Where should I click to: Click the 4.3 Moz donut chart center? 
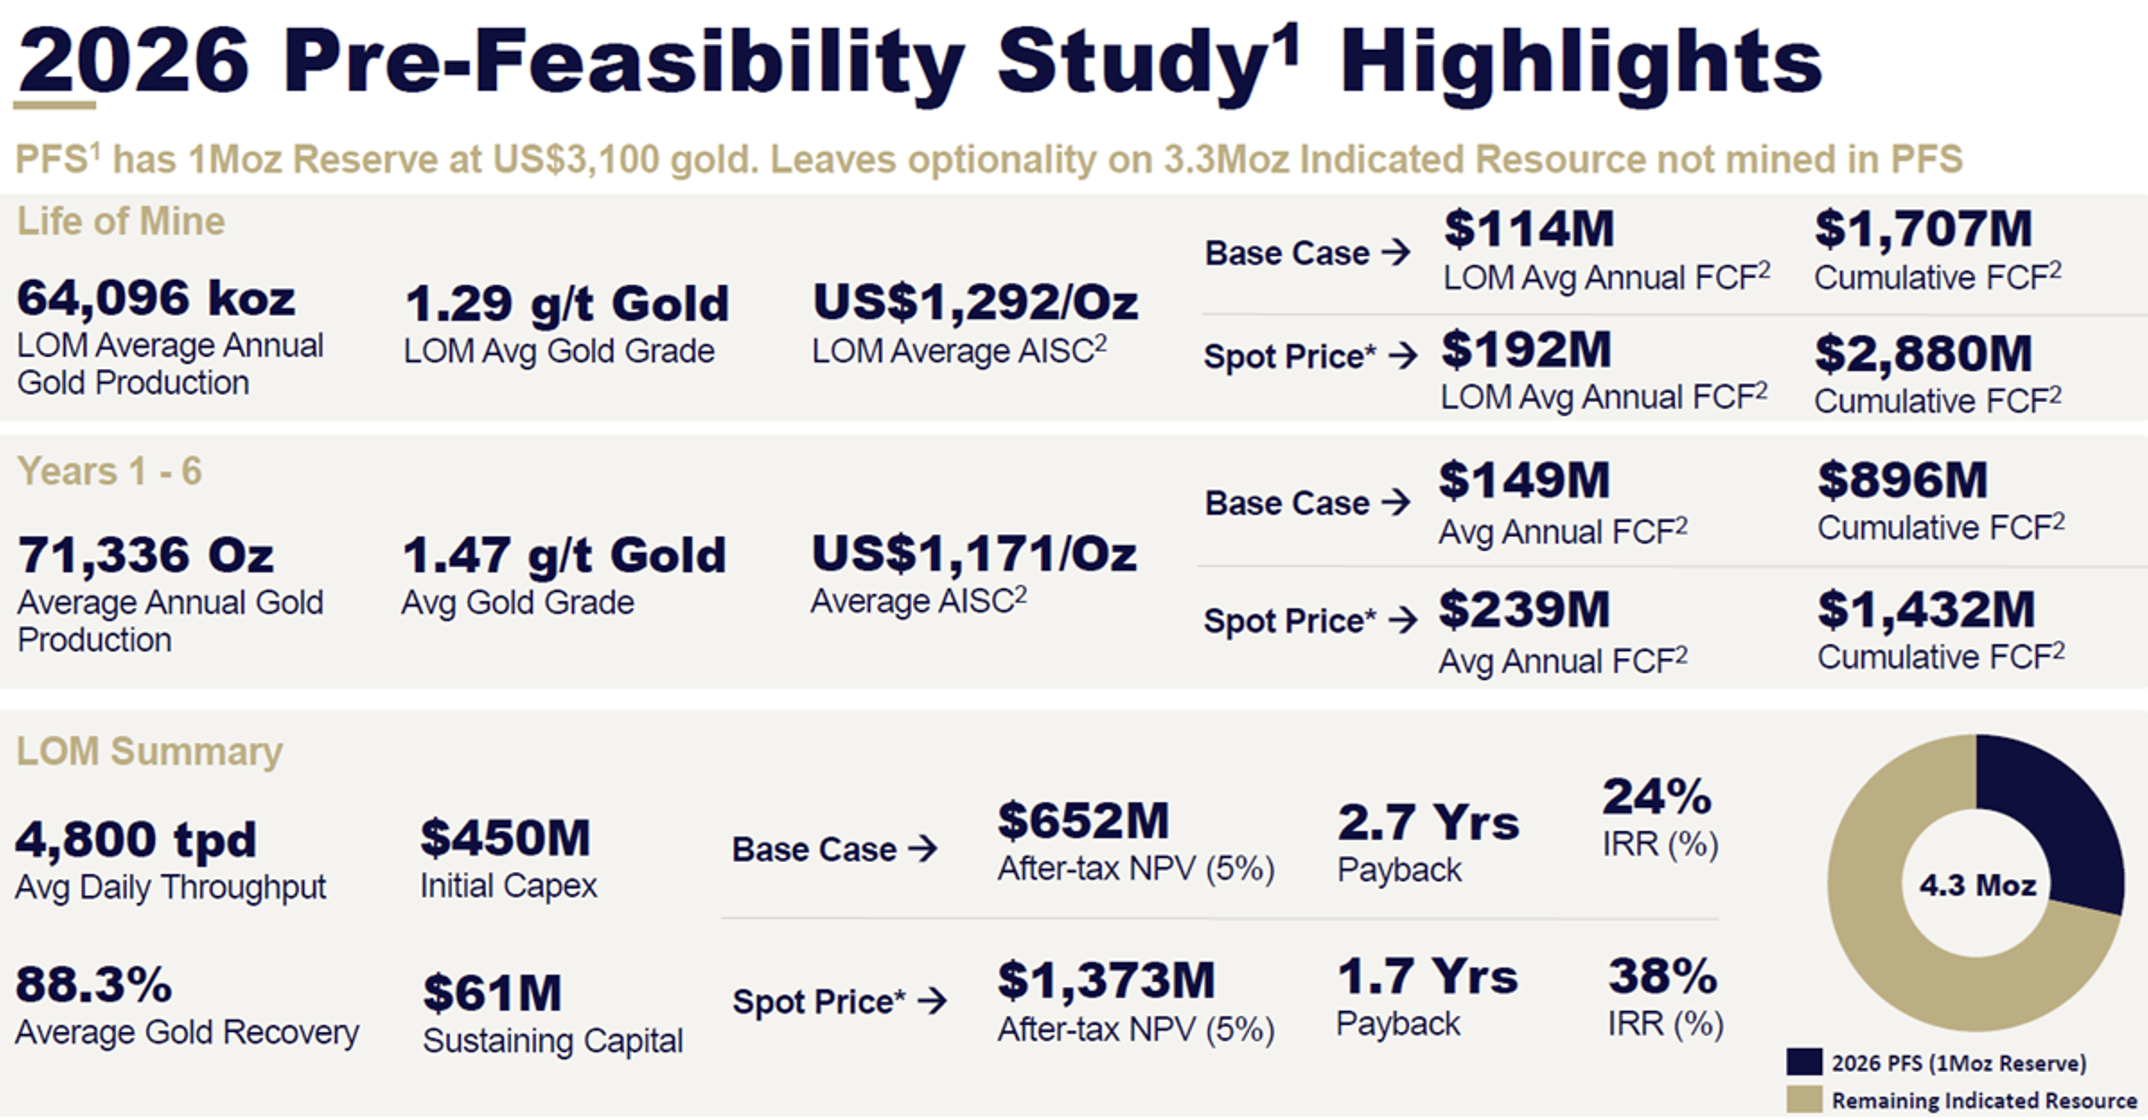click(x=1977, y=885)
